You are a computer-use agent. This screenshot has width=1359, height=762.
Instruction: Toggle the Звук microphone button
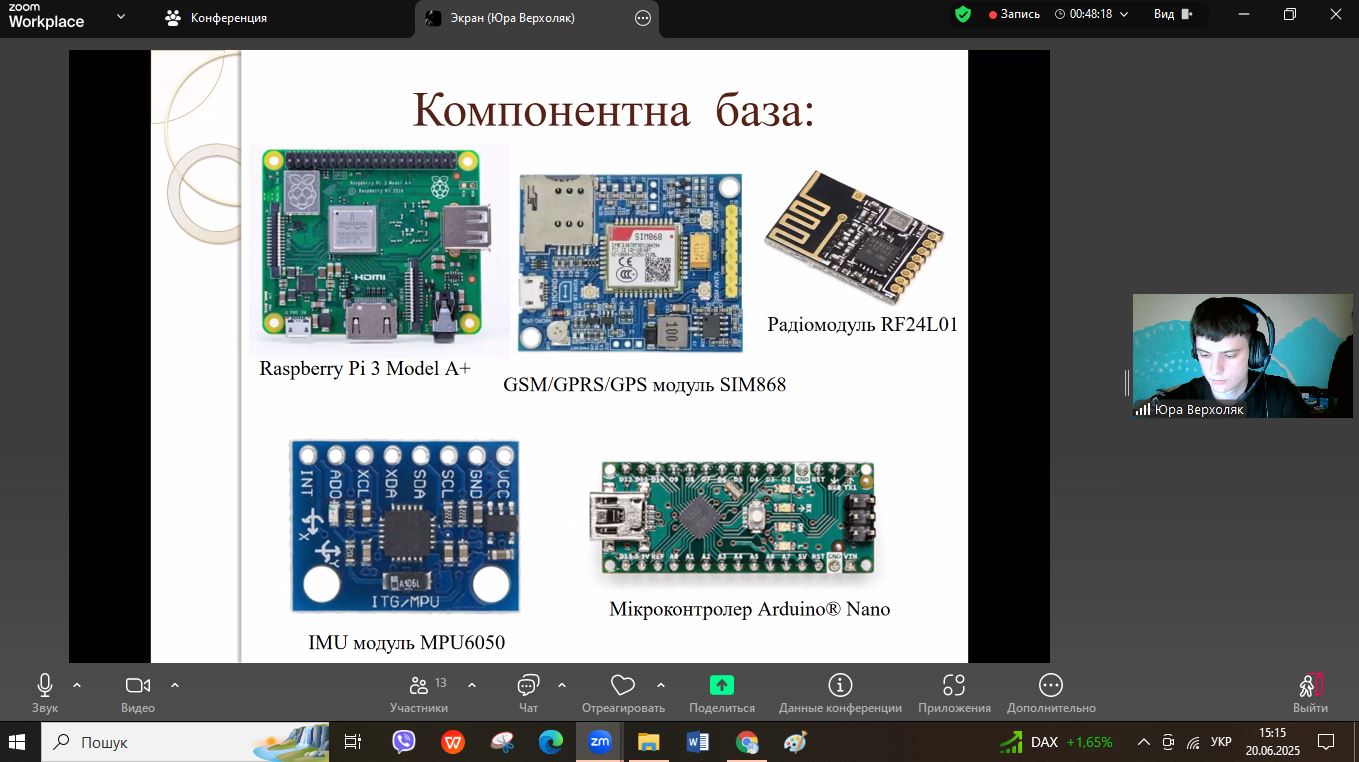click(x=45, y=692)
